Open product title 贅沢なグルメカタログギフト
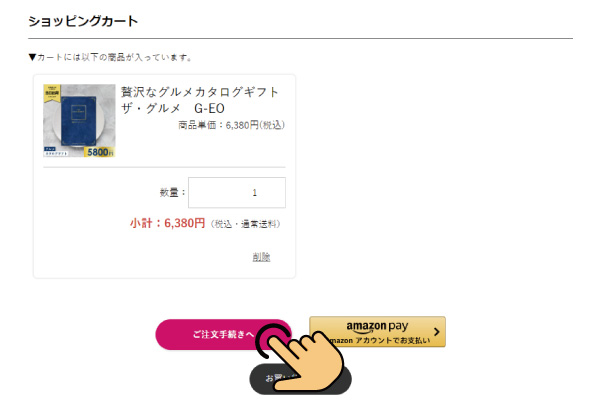This screenshot has width=600, height=400. click(x=199, y=92)
